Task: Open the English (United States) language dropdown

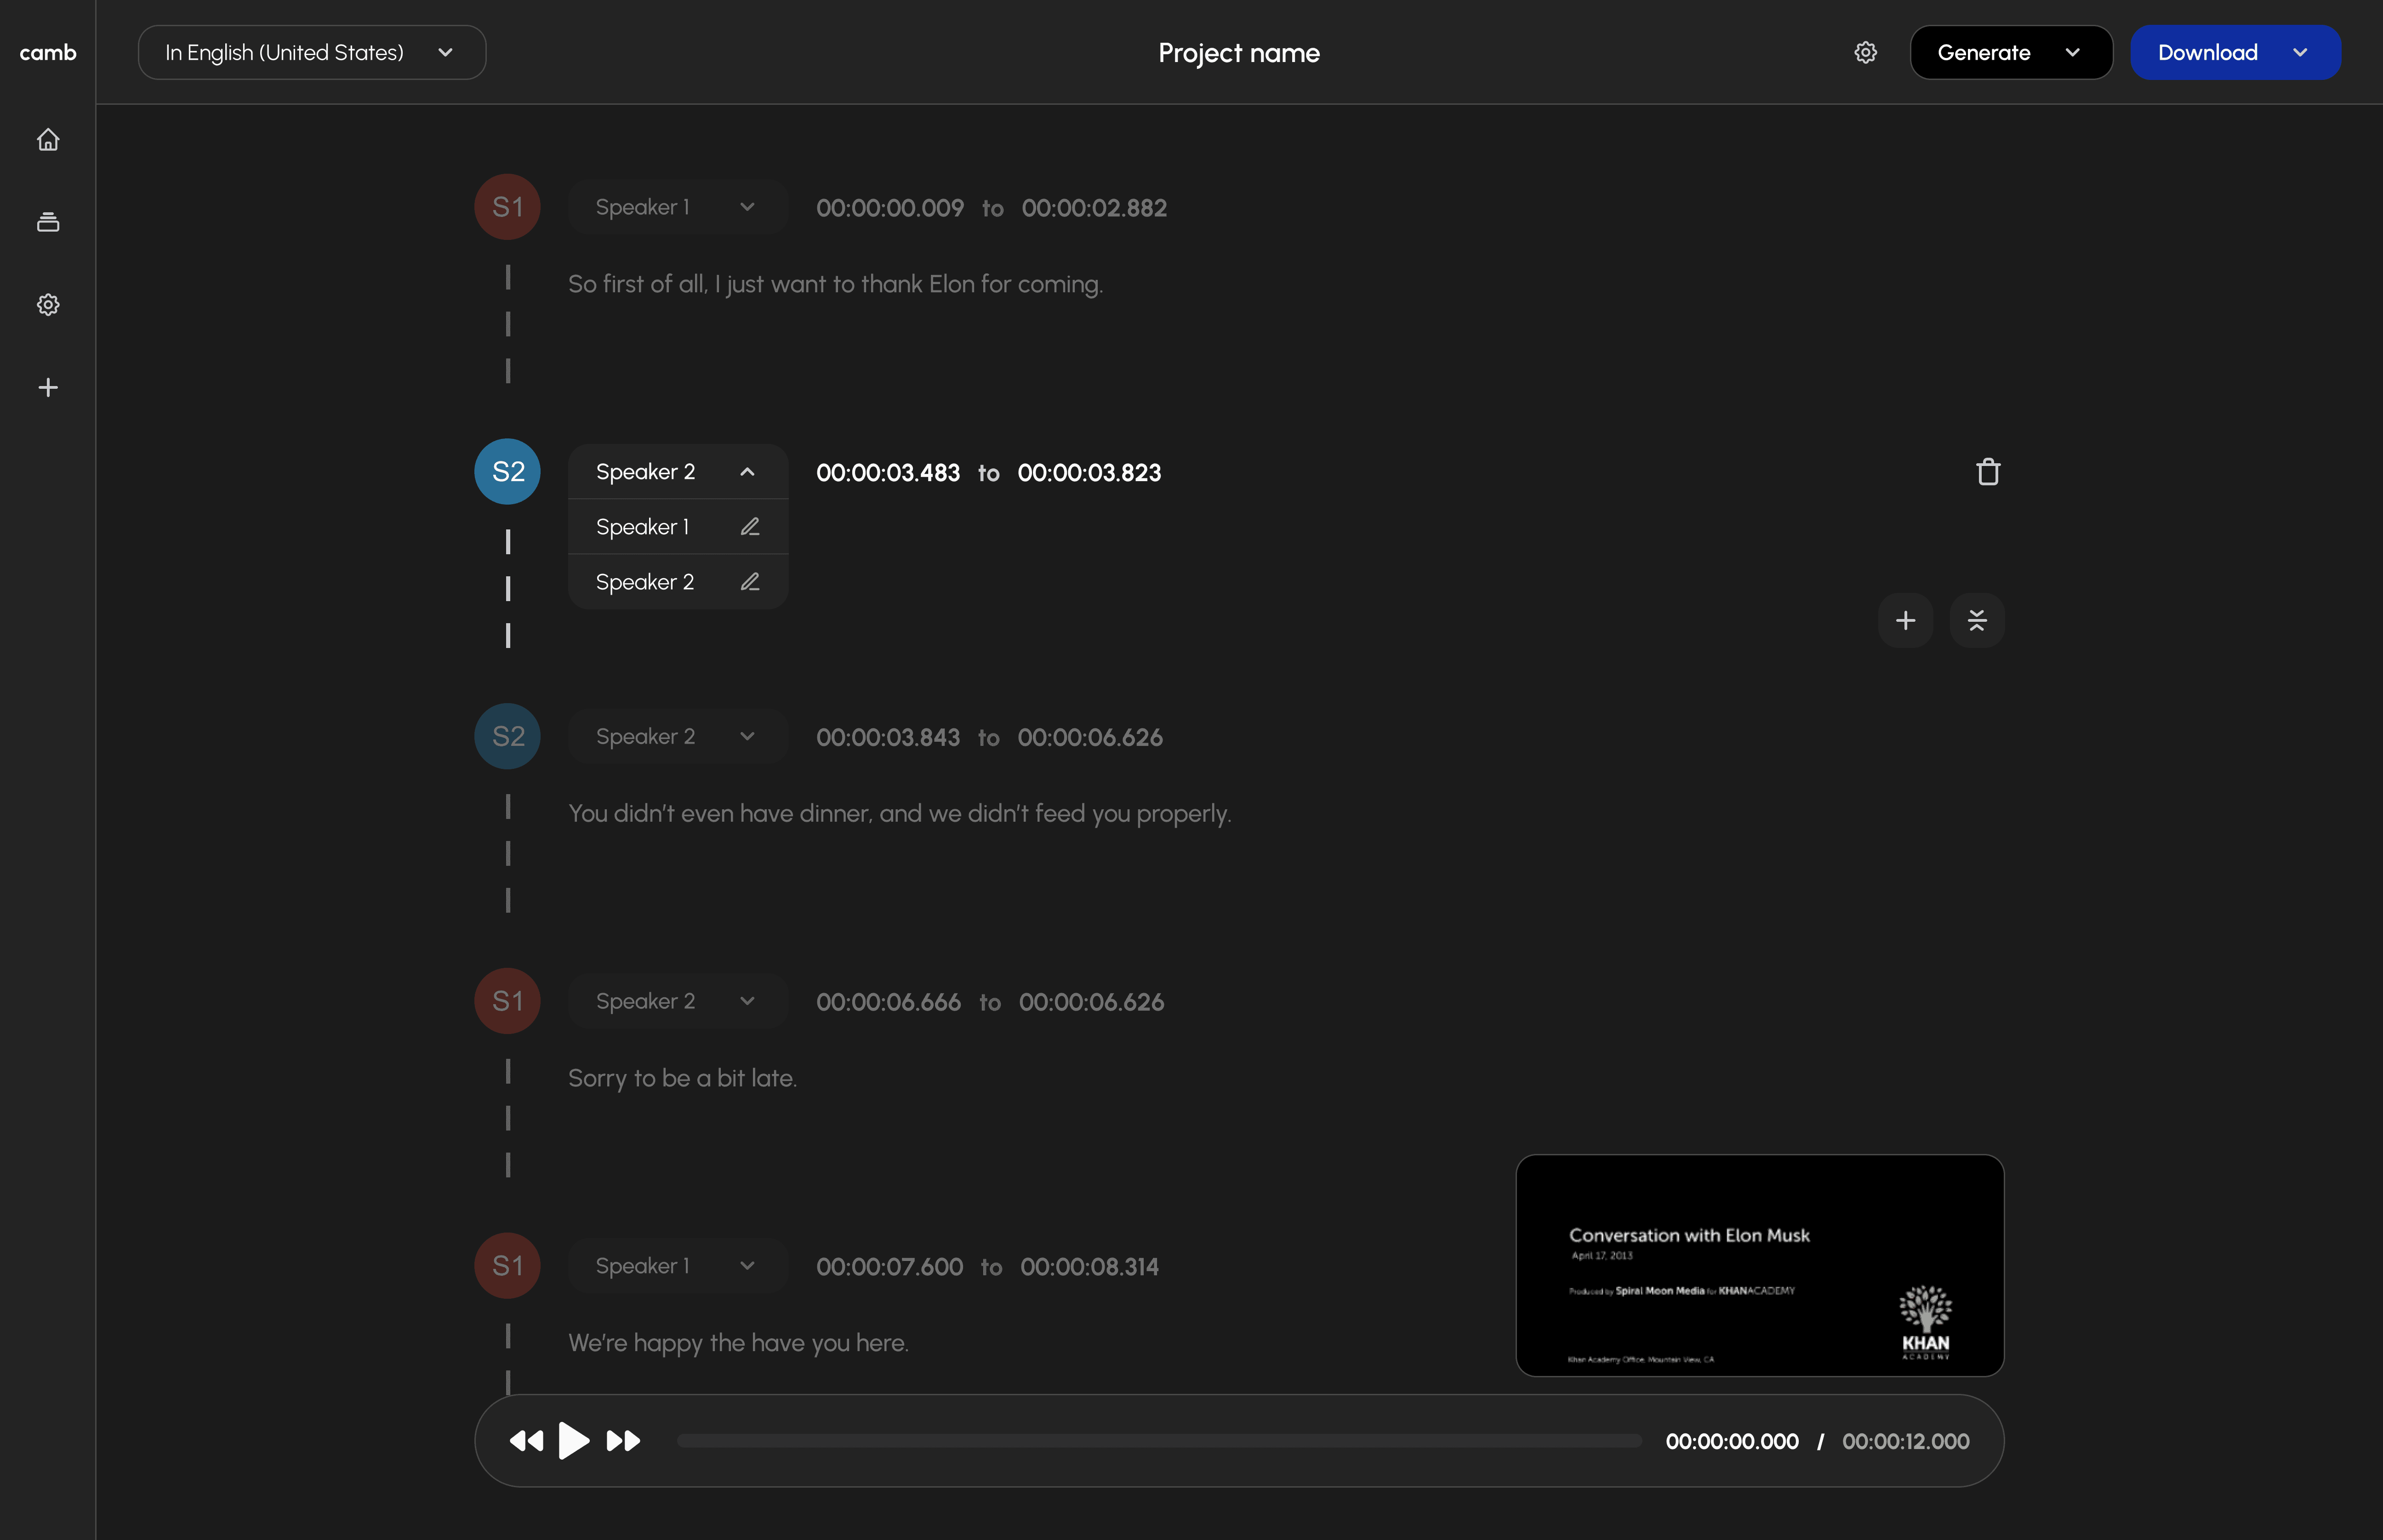Action: 311,53
